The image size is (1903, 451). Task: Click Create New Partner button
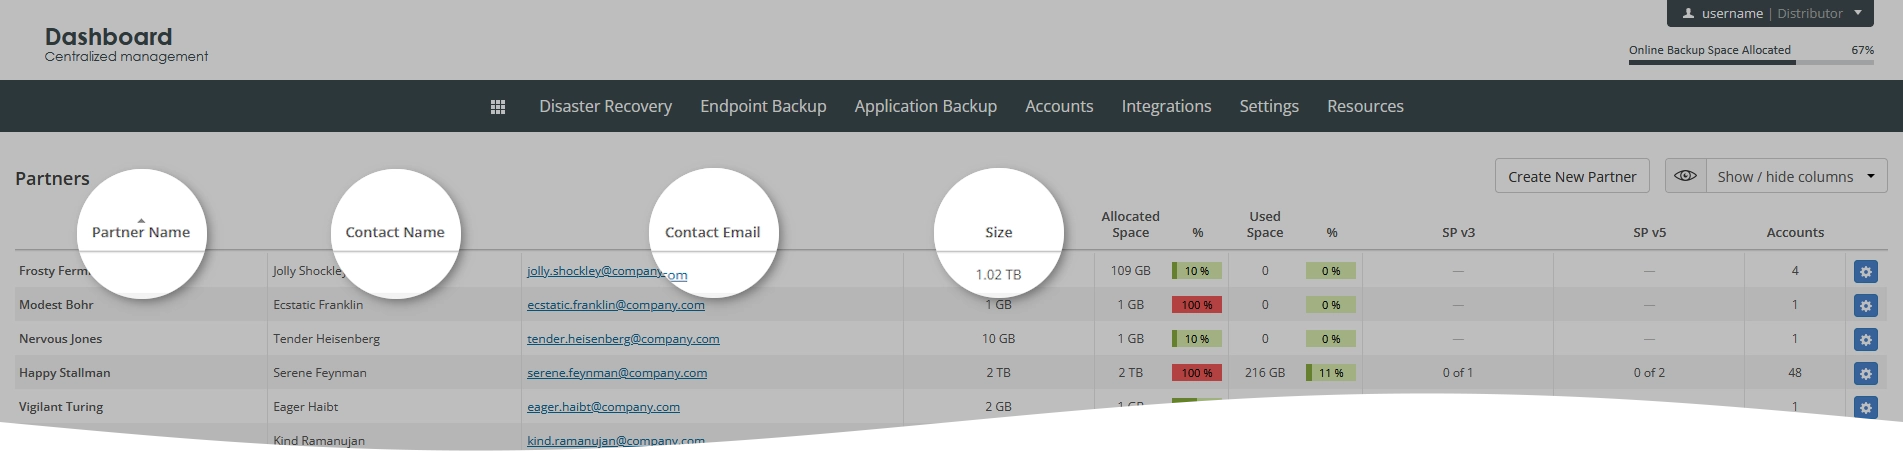click(1572, 176)
